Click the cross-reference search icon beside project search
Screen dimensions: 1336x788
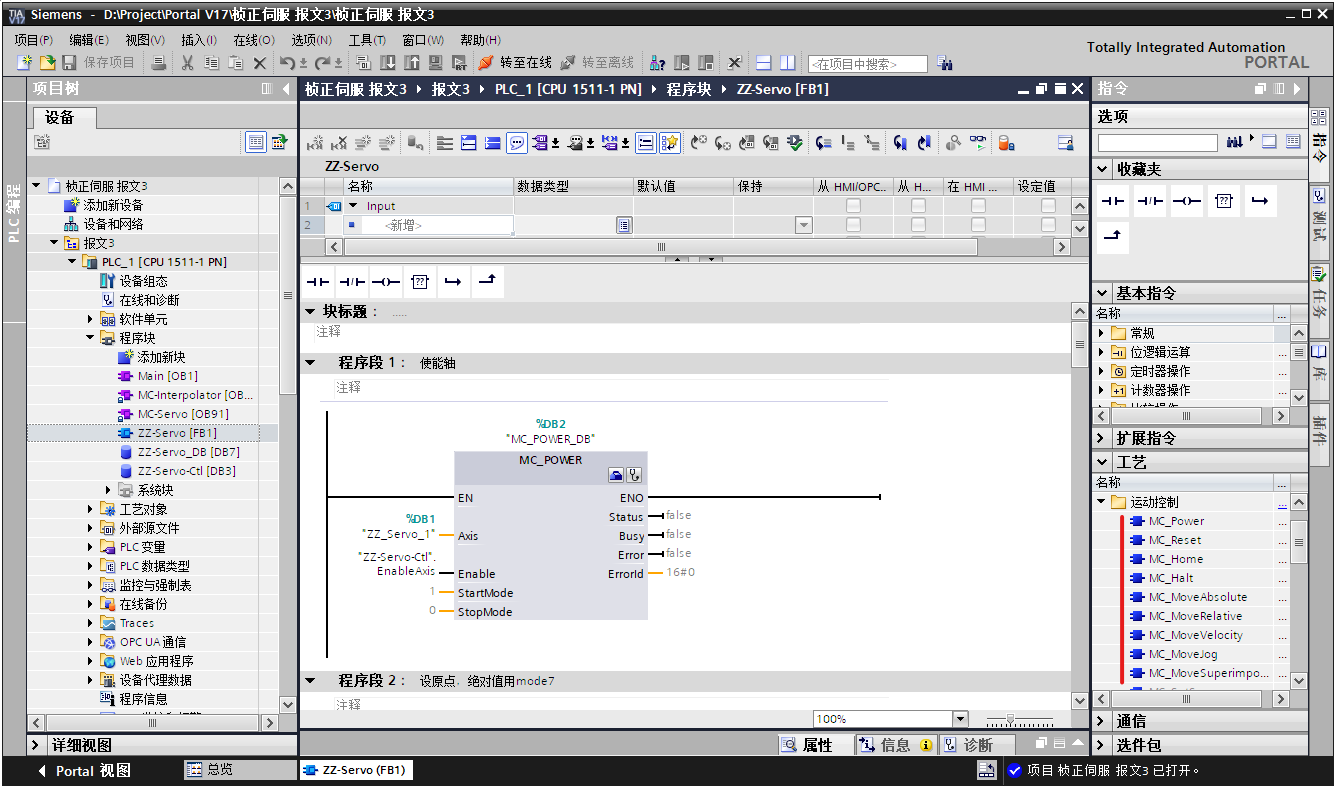pos(945,63)
